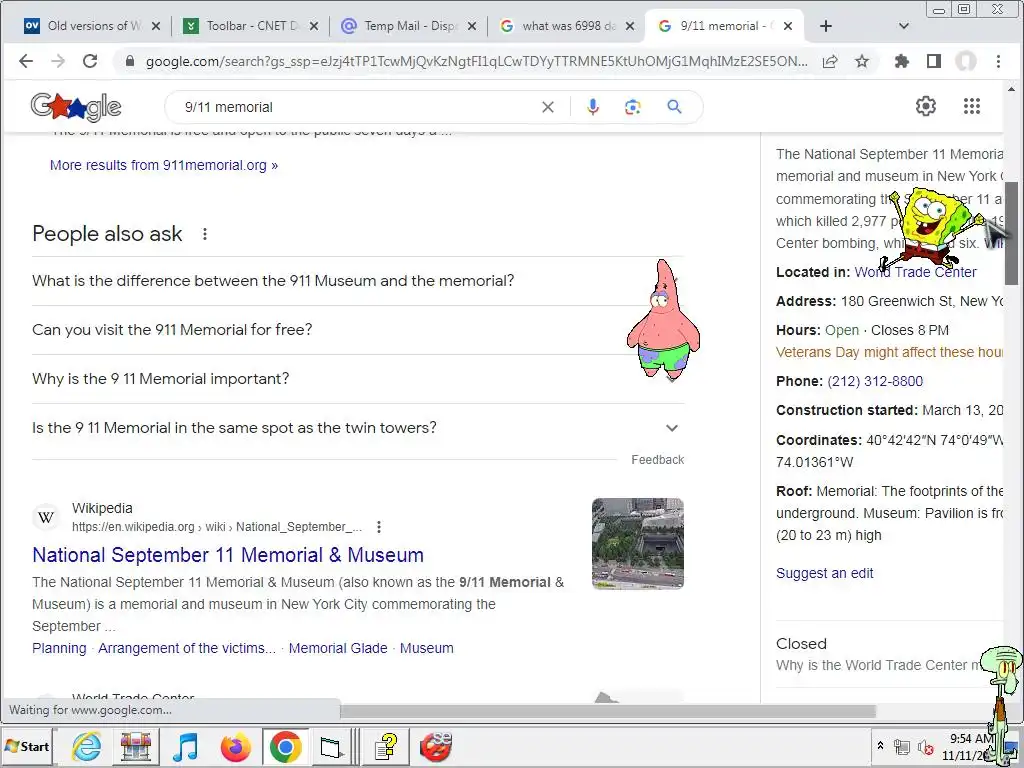Open More results from 911memorial.org
This screenshot has width=1024, height=768.
click(164, 165)
